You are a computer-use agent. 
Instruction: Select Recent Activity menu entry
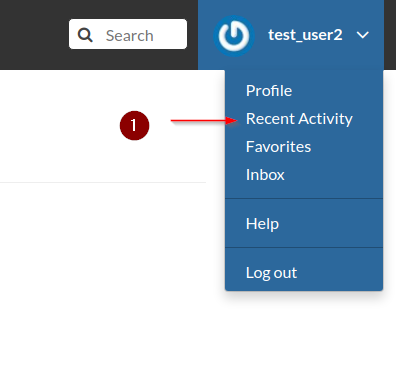coord(299,119)
